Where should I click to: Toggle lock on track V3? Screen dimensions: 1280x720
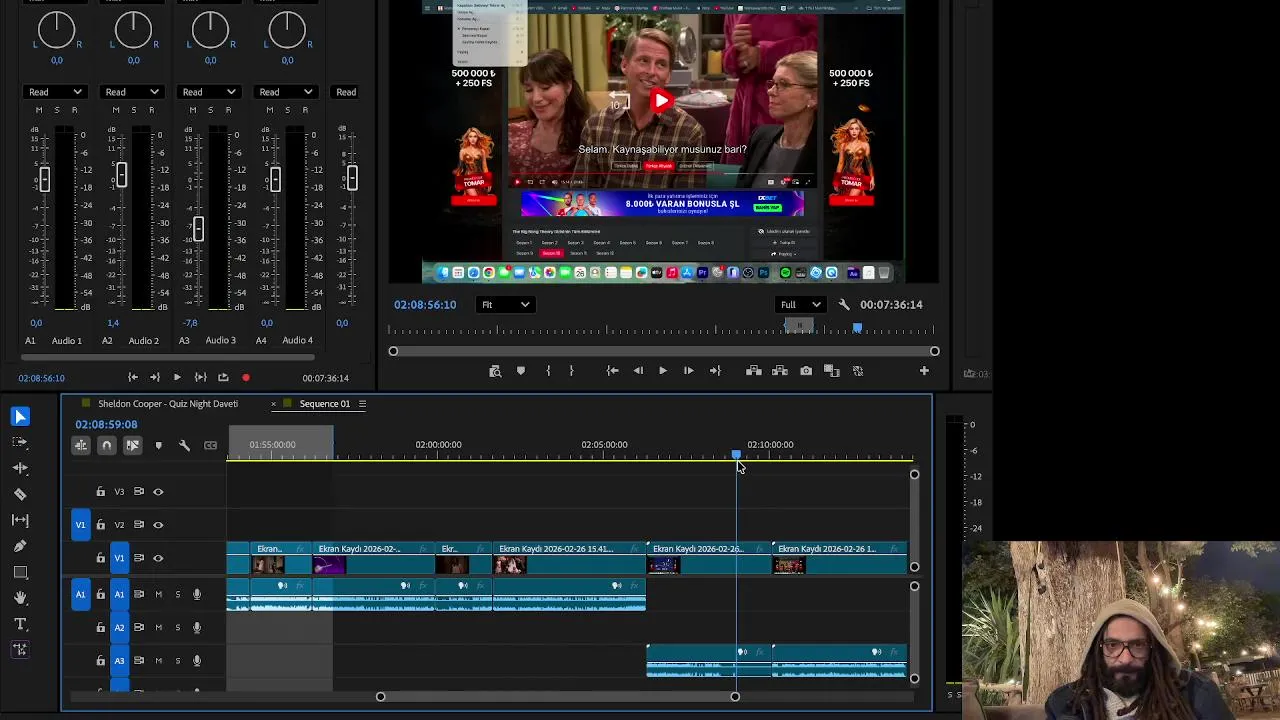coord(100,492)
